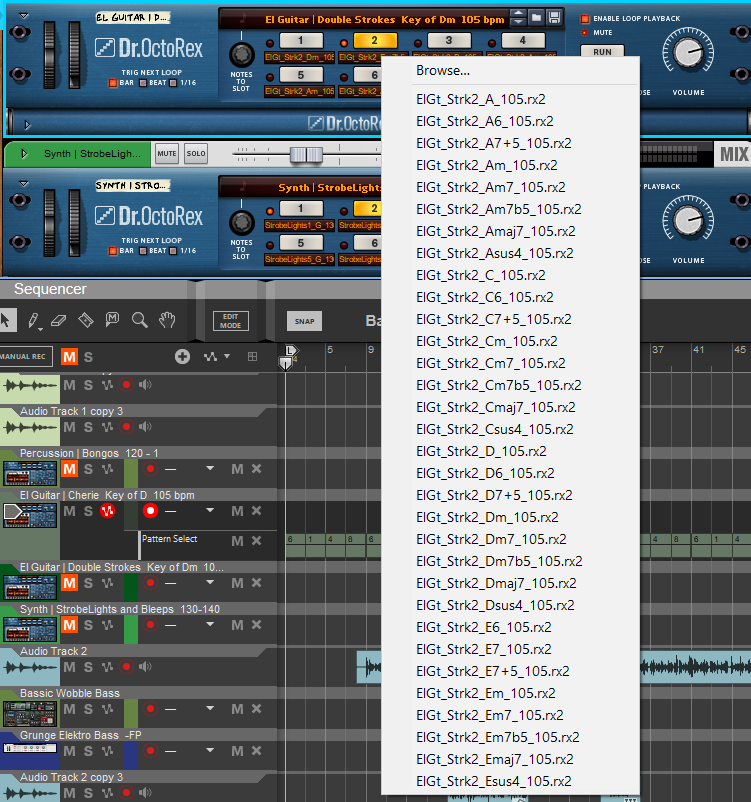Image resolution: width=751 pixels, height=802 pixels.
Task: Click the add track plus icon
Action: click(182, 357)
